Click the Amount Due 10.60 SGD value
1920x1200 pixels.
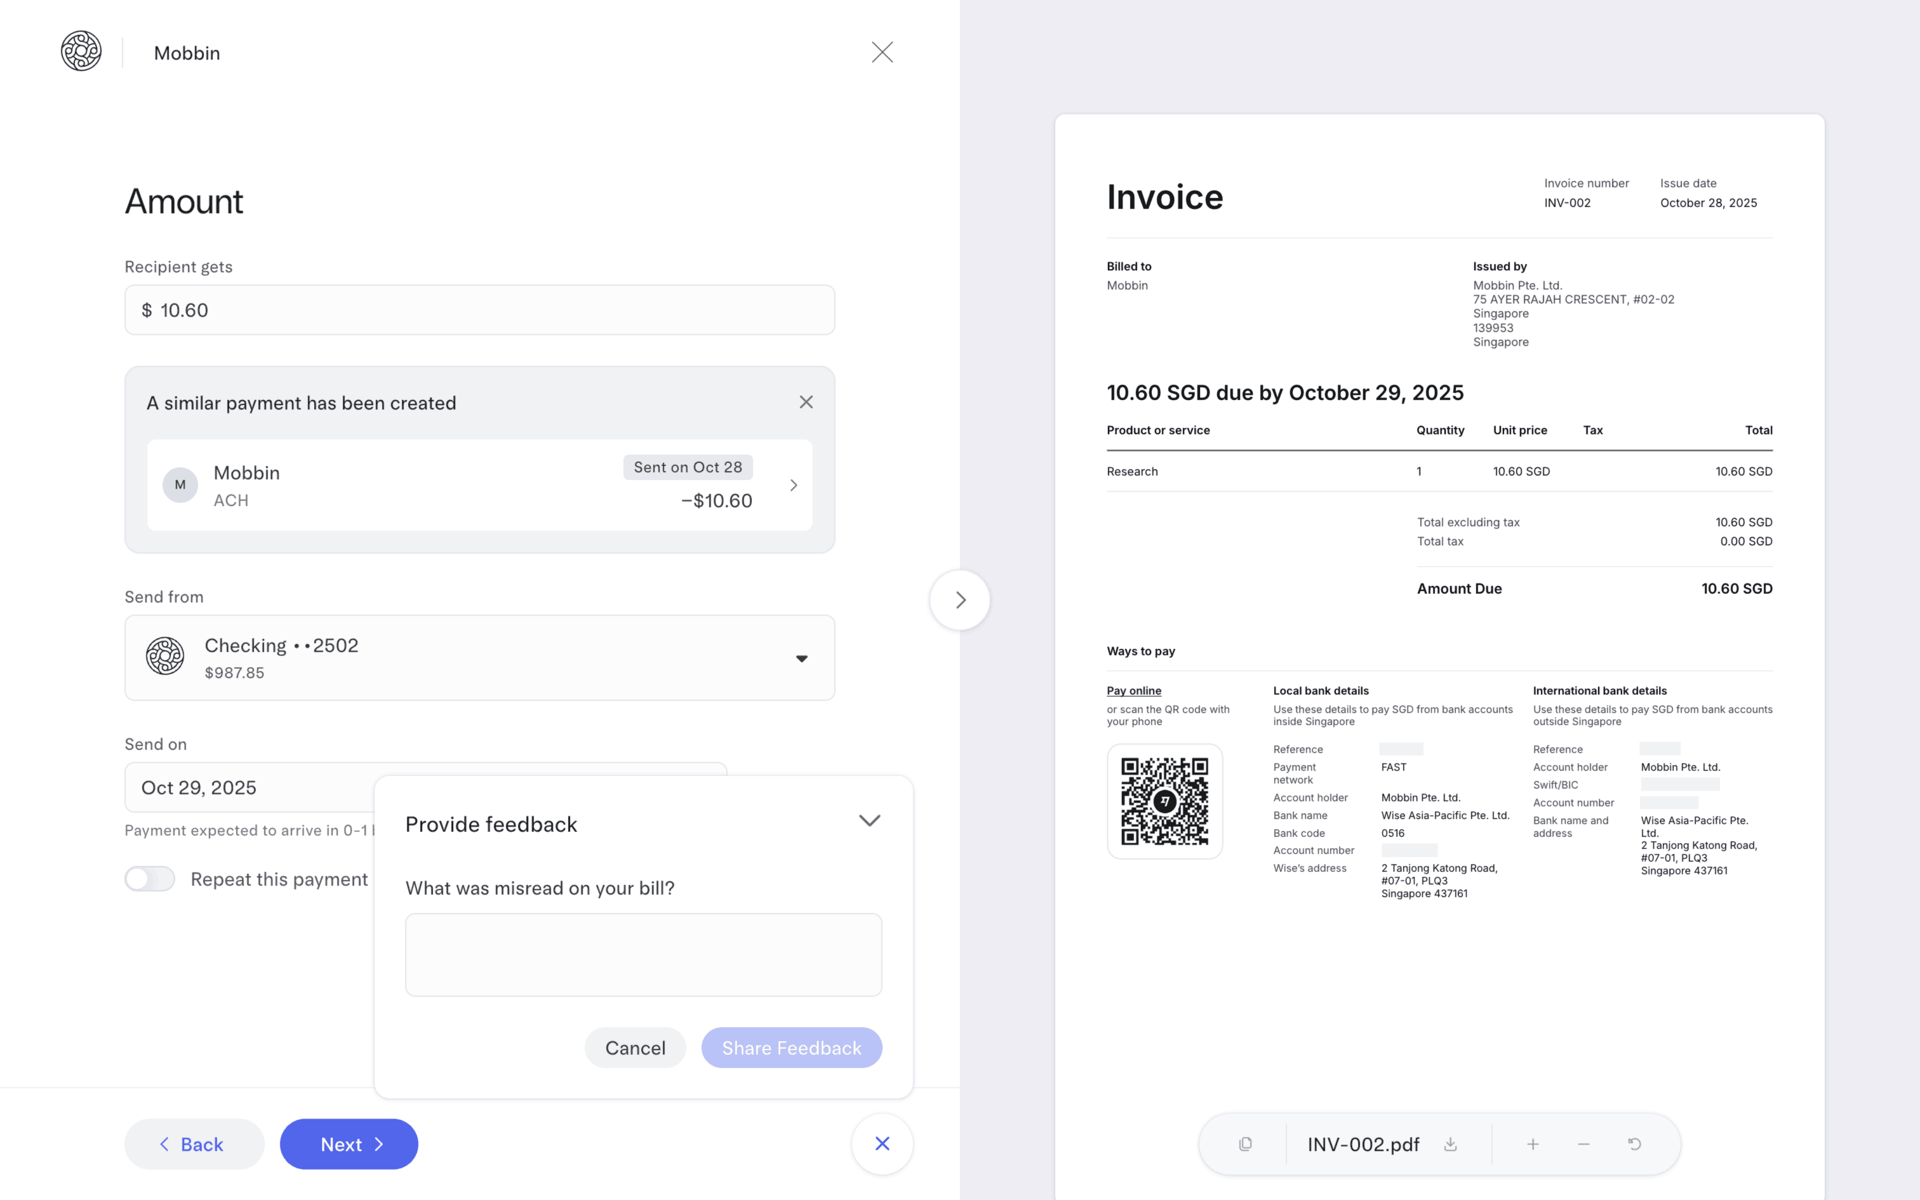[x=1736, y=589]
